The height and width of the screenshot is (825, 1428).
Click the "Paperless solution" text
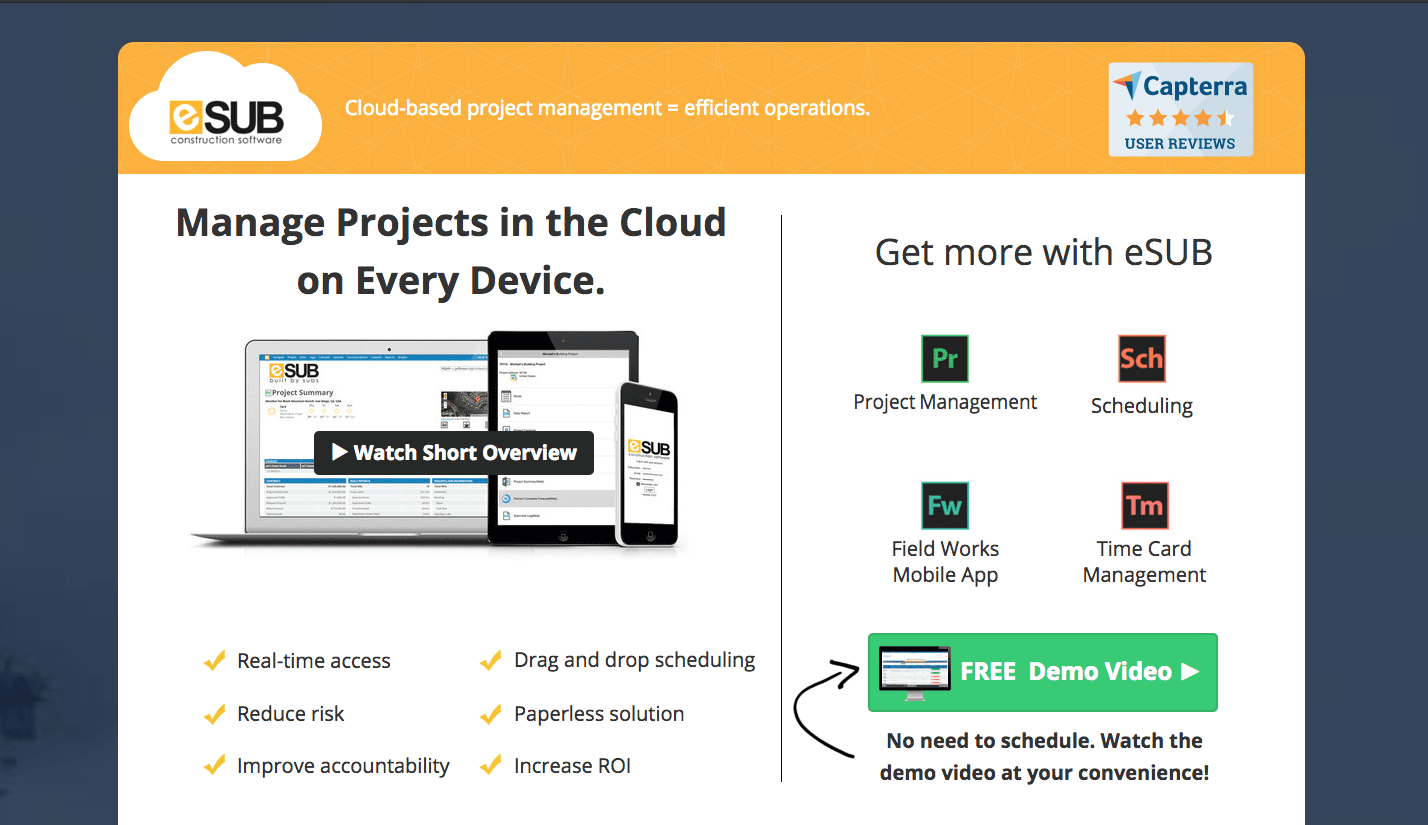(599, 714)
